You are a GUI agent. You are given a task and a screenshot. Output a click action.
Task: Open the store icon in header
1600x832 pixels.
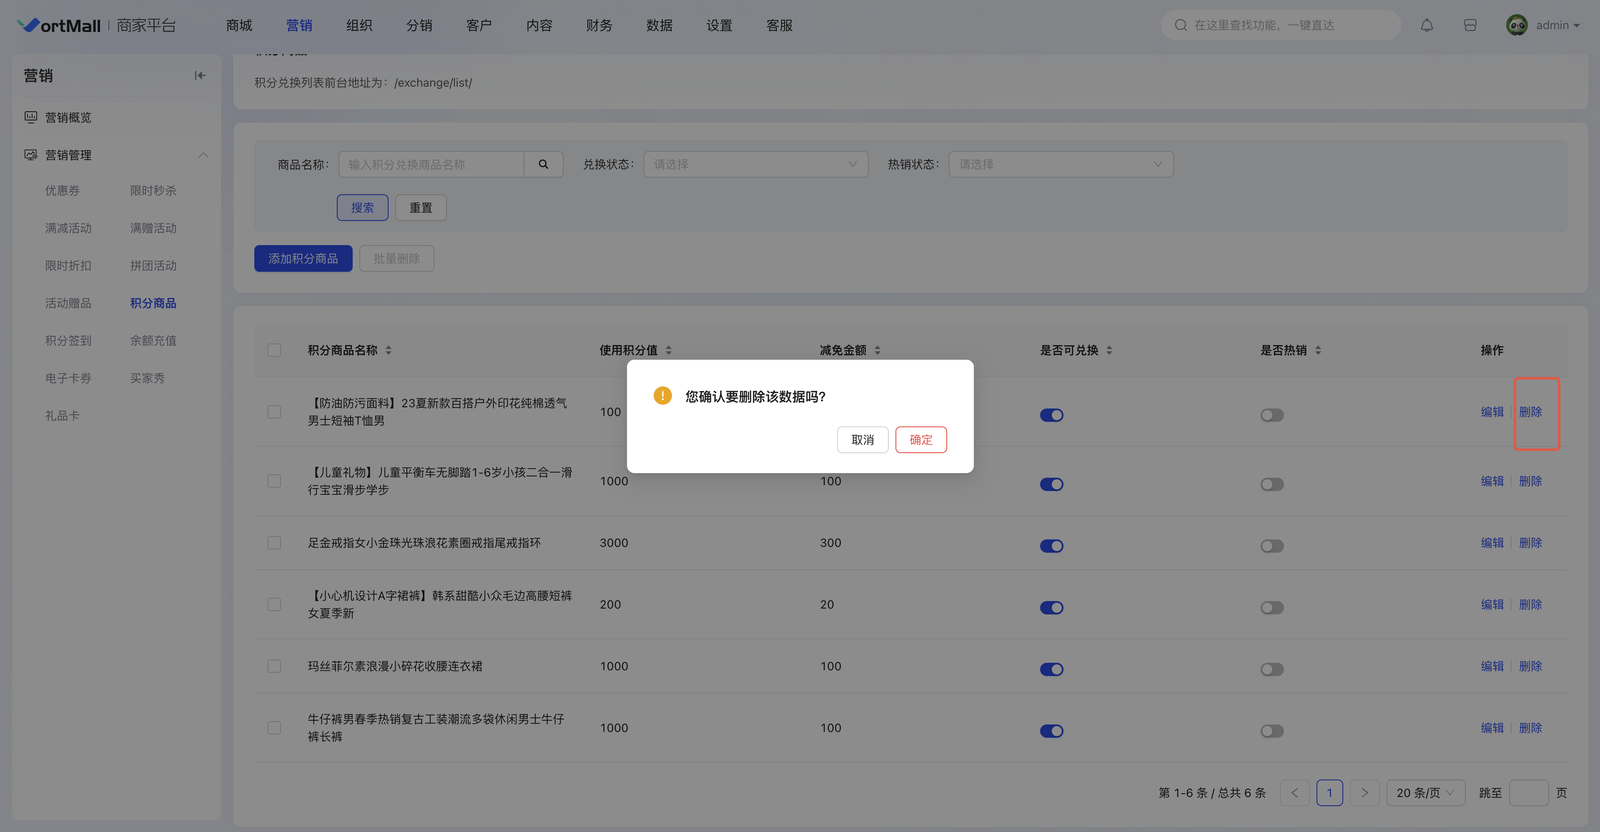(x=1470, y=25)
